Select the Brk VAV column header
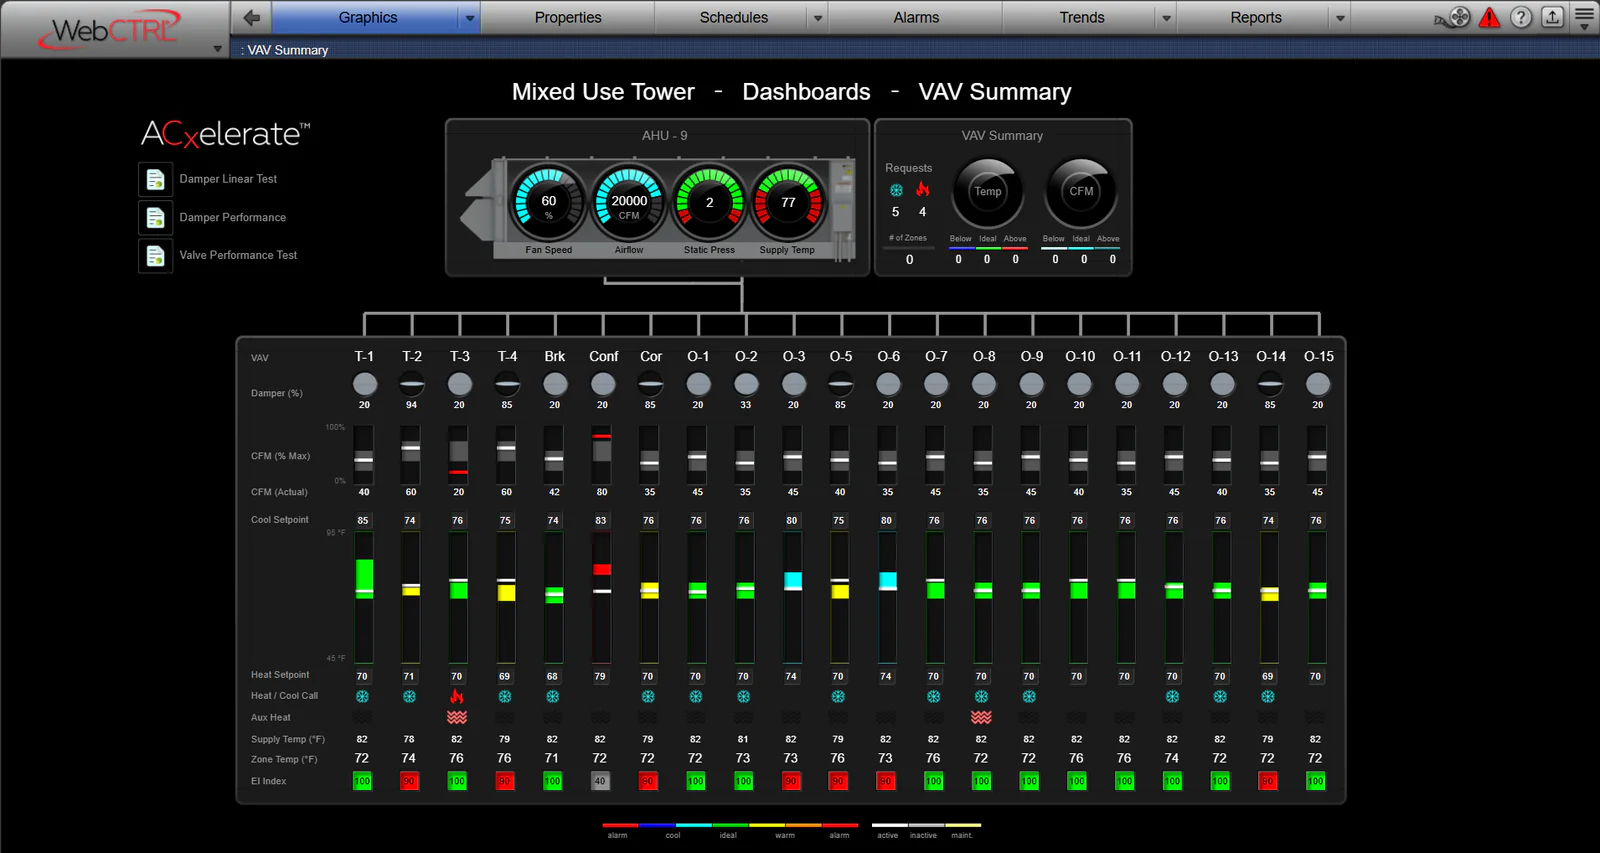 click(555, 356)
